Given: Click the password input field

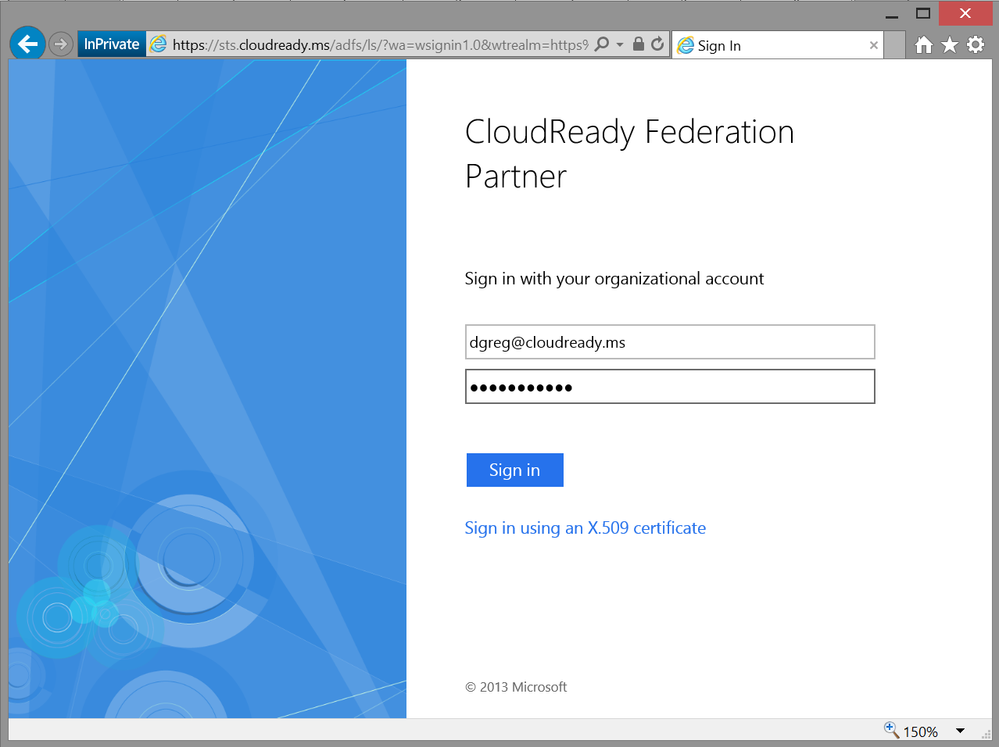Looking at the screenshot, I should pyautogui.click(x=670, y=386).
